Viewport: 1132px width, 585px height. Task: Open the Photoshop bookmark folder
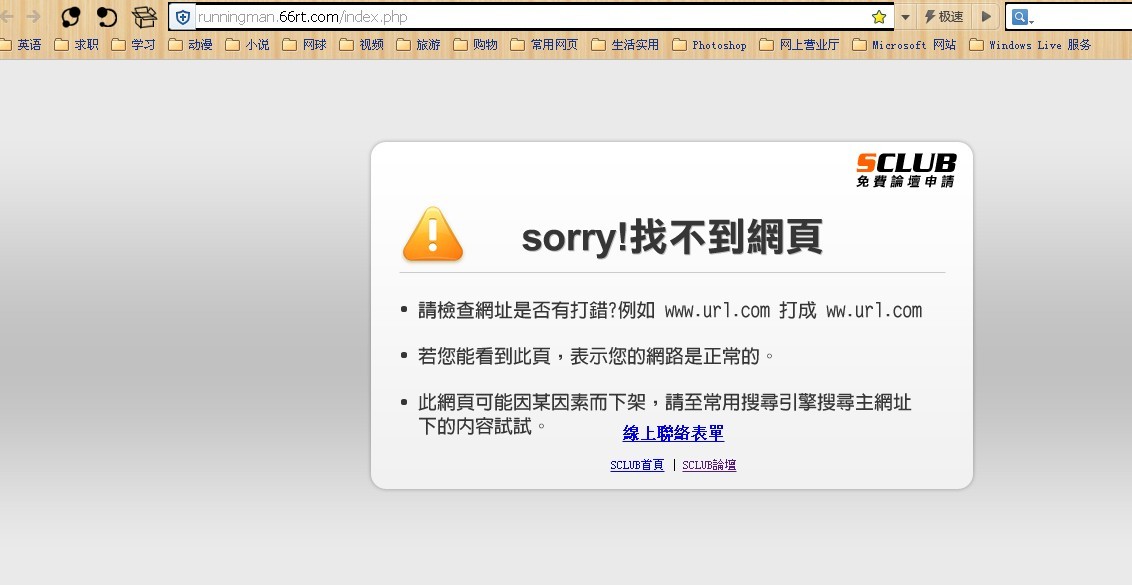click(710, 45)
